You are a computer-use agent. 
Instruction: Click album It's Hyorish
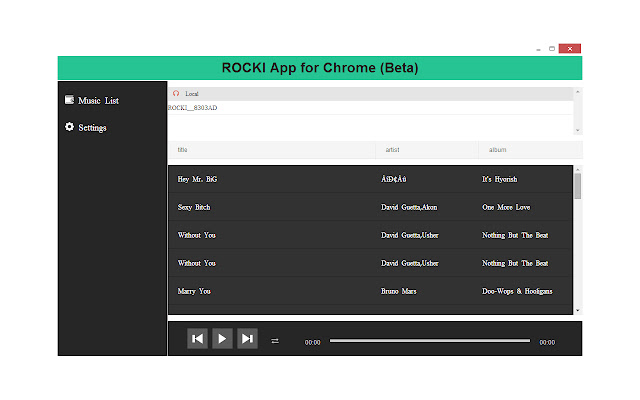[500, 179]
